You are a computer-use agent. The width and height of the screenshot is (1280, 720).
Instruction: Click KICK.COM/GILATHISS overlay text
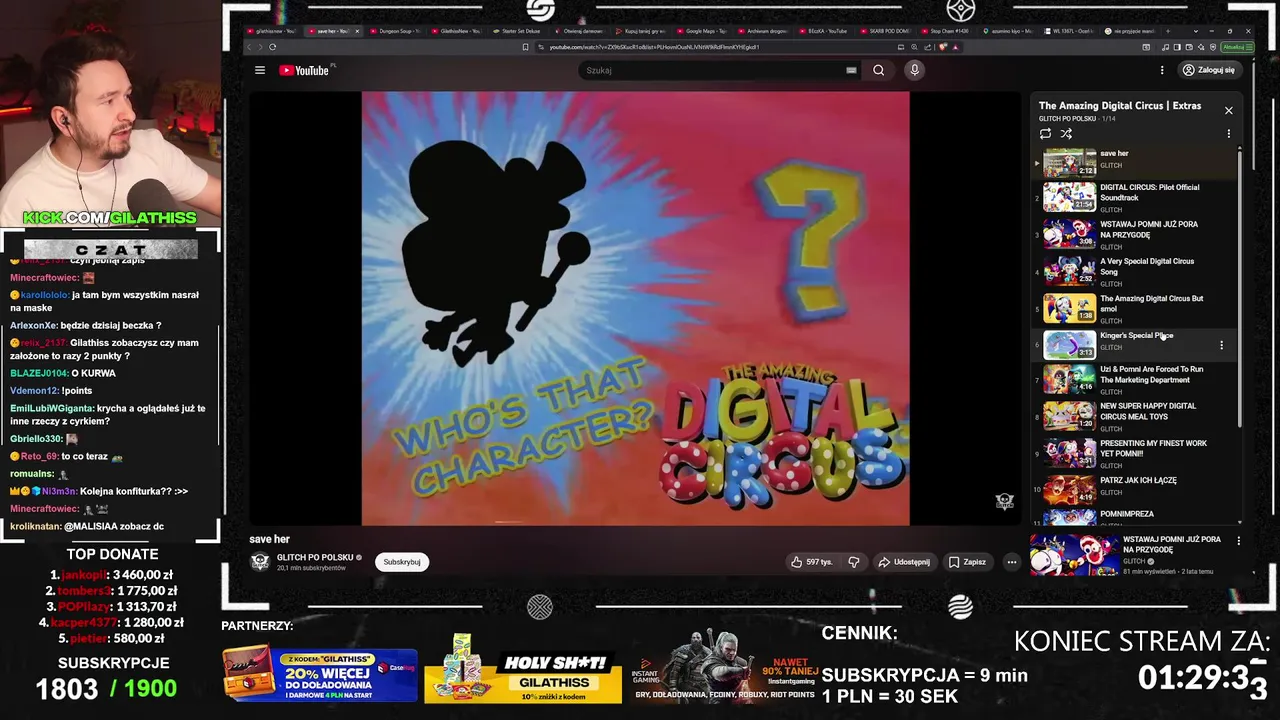pyautogui.click(x=110, y=218)
